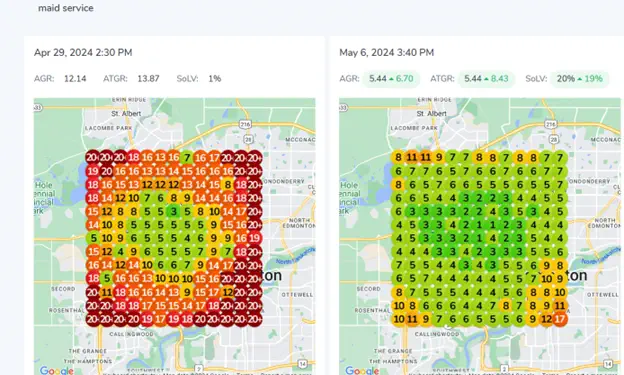Click the SoLV 1% value
Viewport: 624px width, 375px height.
[214, 79]
